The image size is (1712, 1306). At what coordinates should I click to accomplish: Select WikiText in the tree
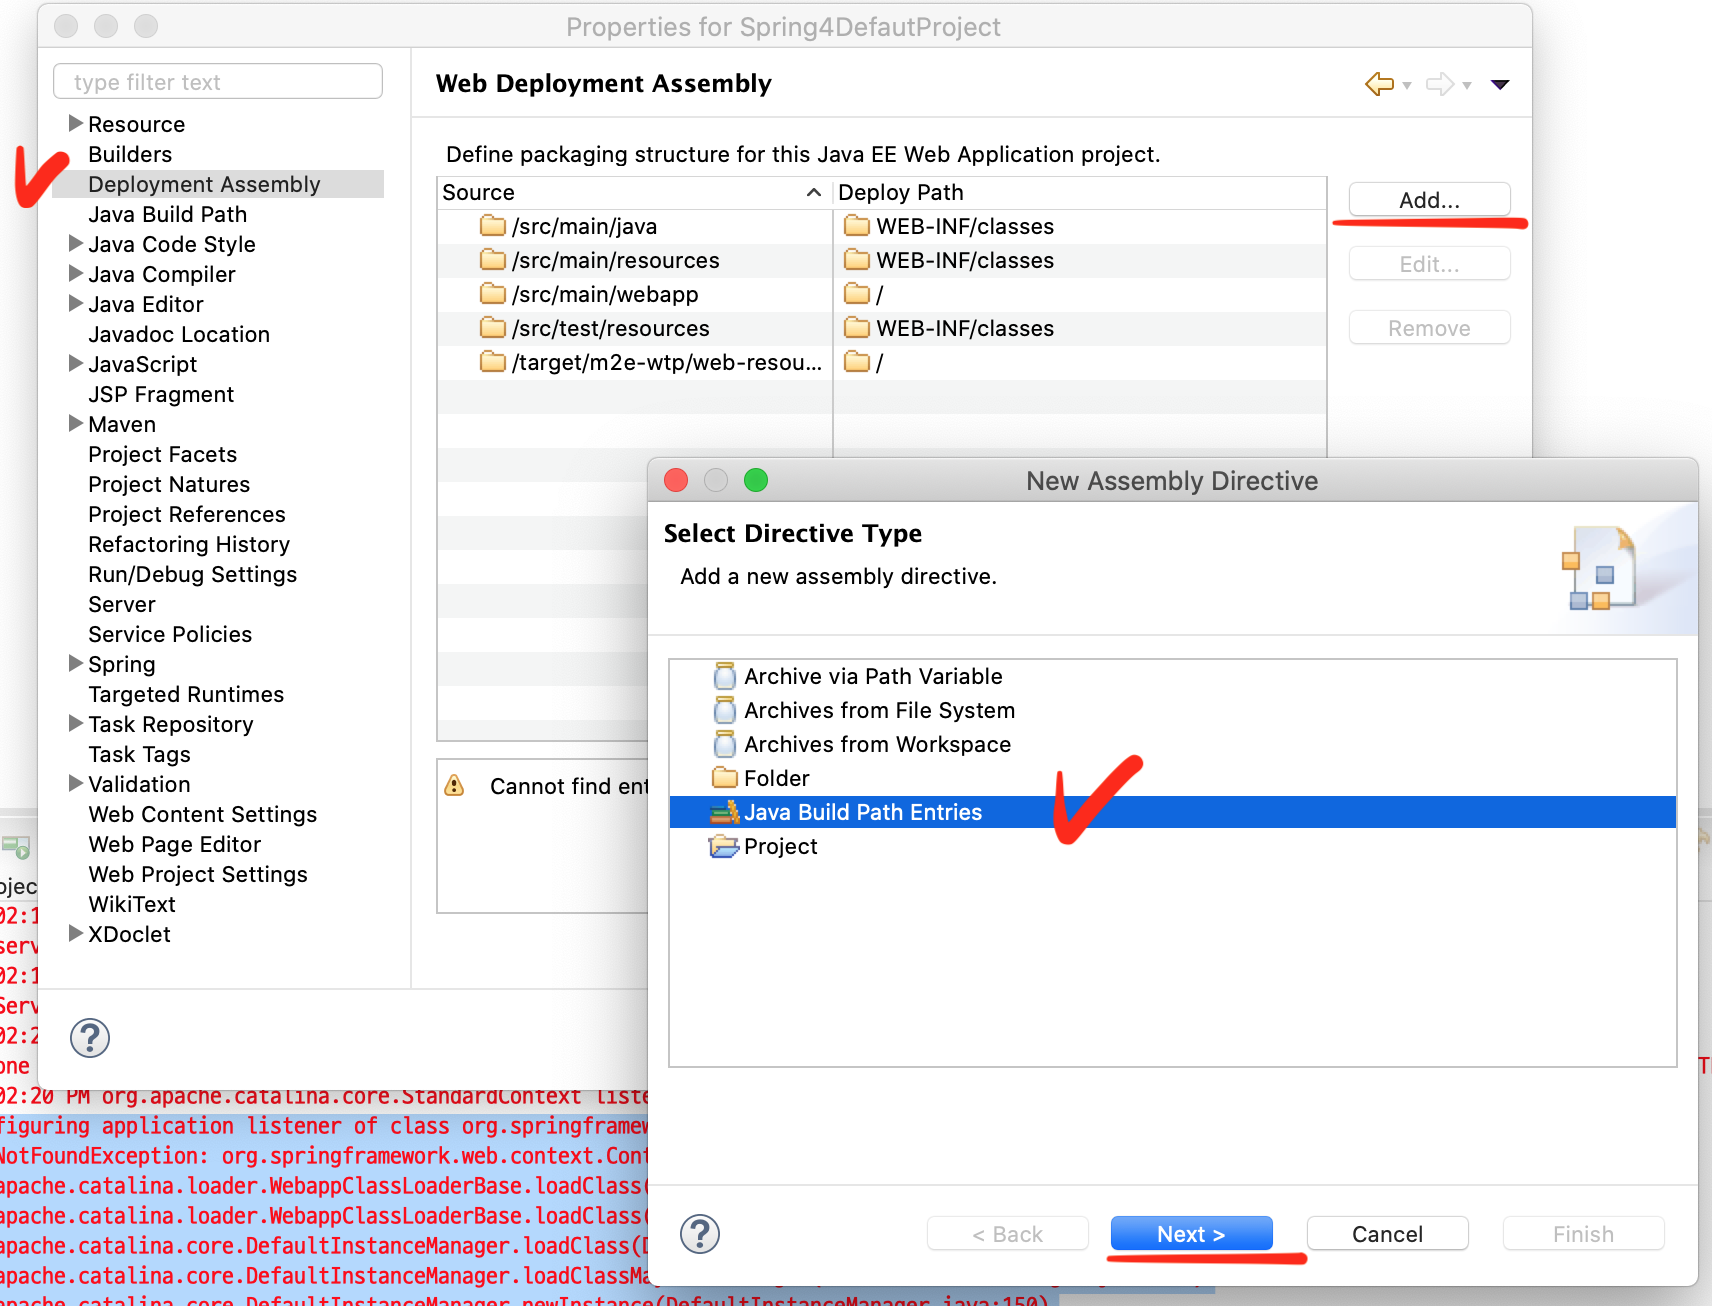coord(132,904)
